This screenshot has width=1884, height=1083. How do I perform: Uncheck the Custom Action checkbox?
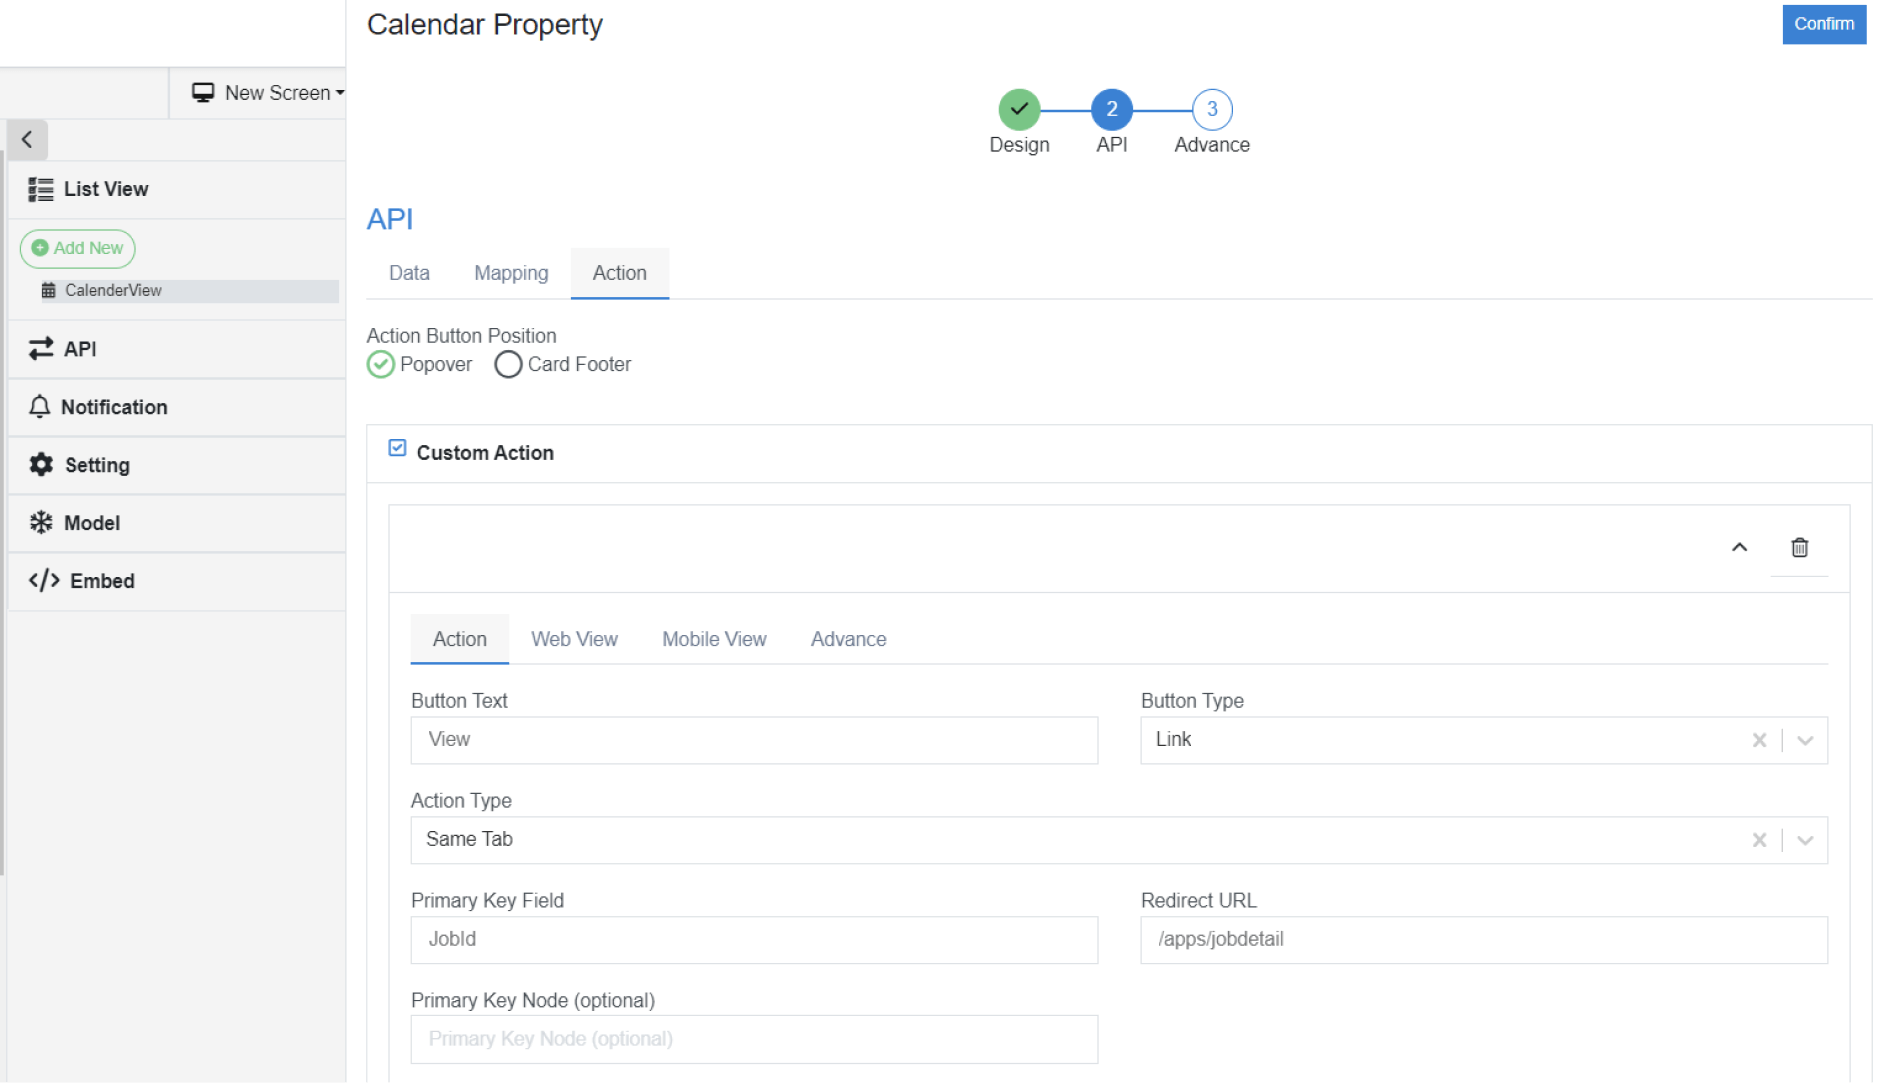(x=397, y=448)
